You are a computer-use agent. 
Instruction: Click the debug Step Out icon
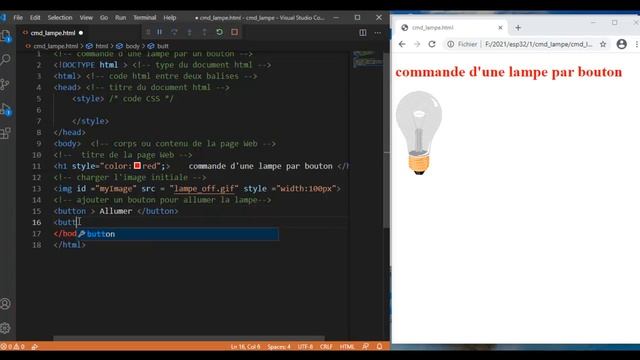coord(204,32)
